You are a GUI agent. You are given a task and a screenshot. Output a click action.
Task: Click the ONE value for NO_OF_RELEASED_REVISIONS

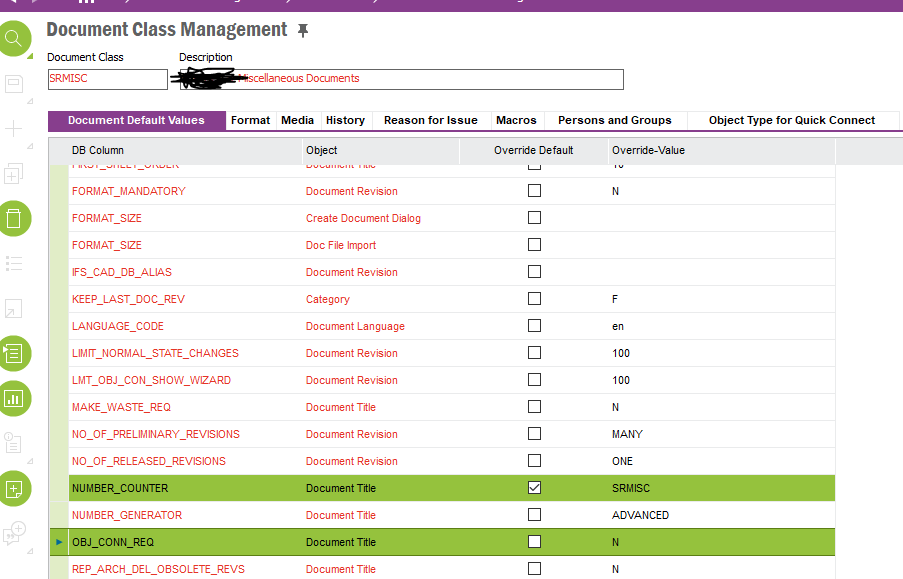[622, 461]
